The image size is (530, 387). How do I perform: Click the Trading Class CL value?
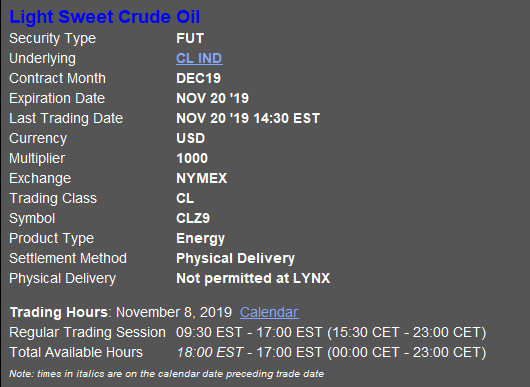click(x=185, y=198)
